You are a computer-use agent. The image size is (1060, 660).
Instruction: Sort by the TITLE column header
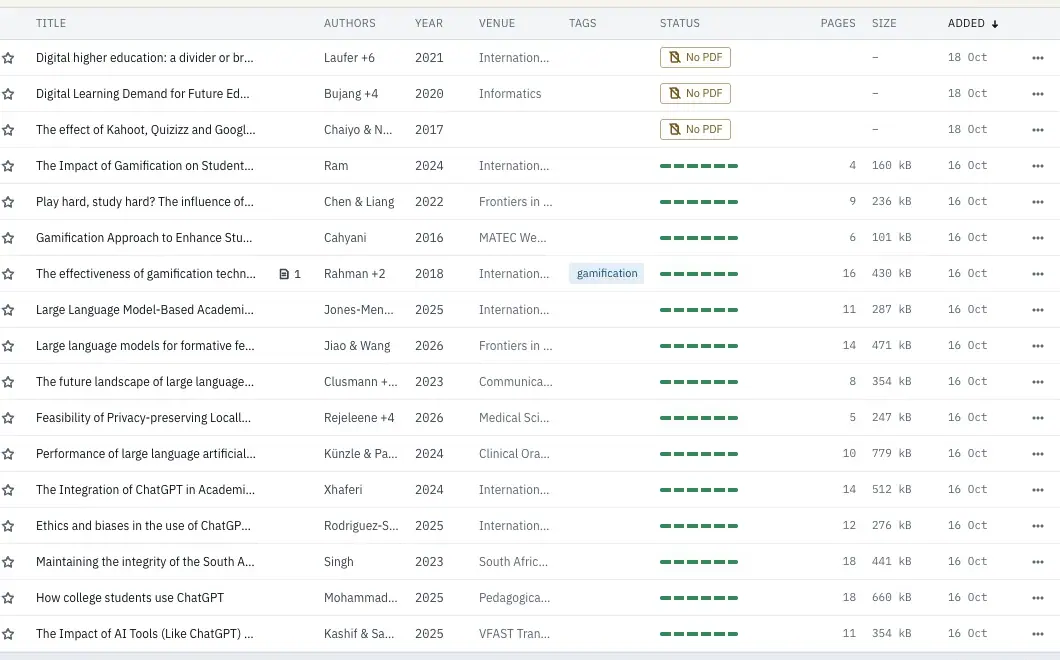pyautogui.click(x=51, y=23)
